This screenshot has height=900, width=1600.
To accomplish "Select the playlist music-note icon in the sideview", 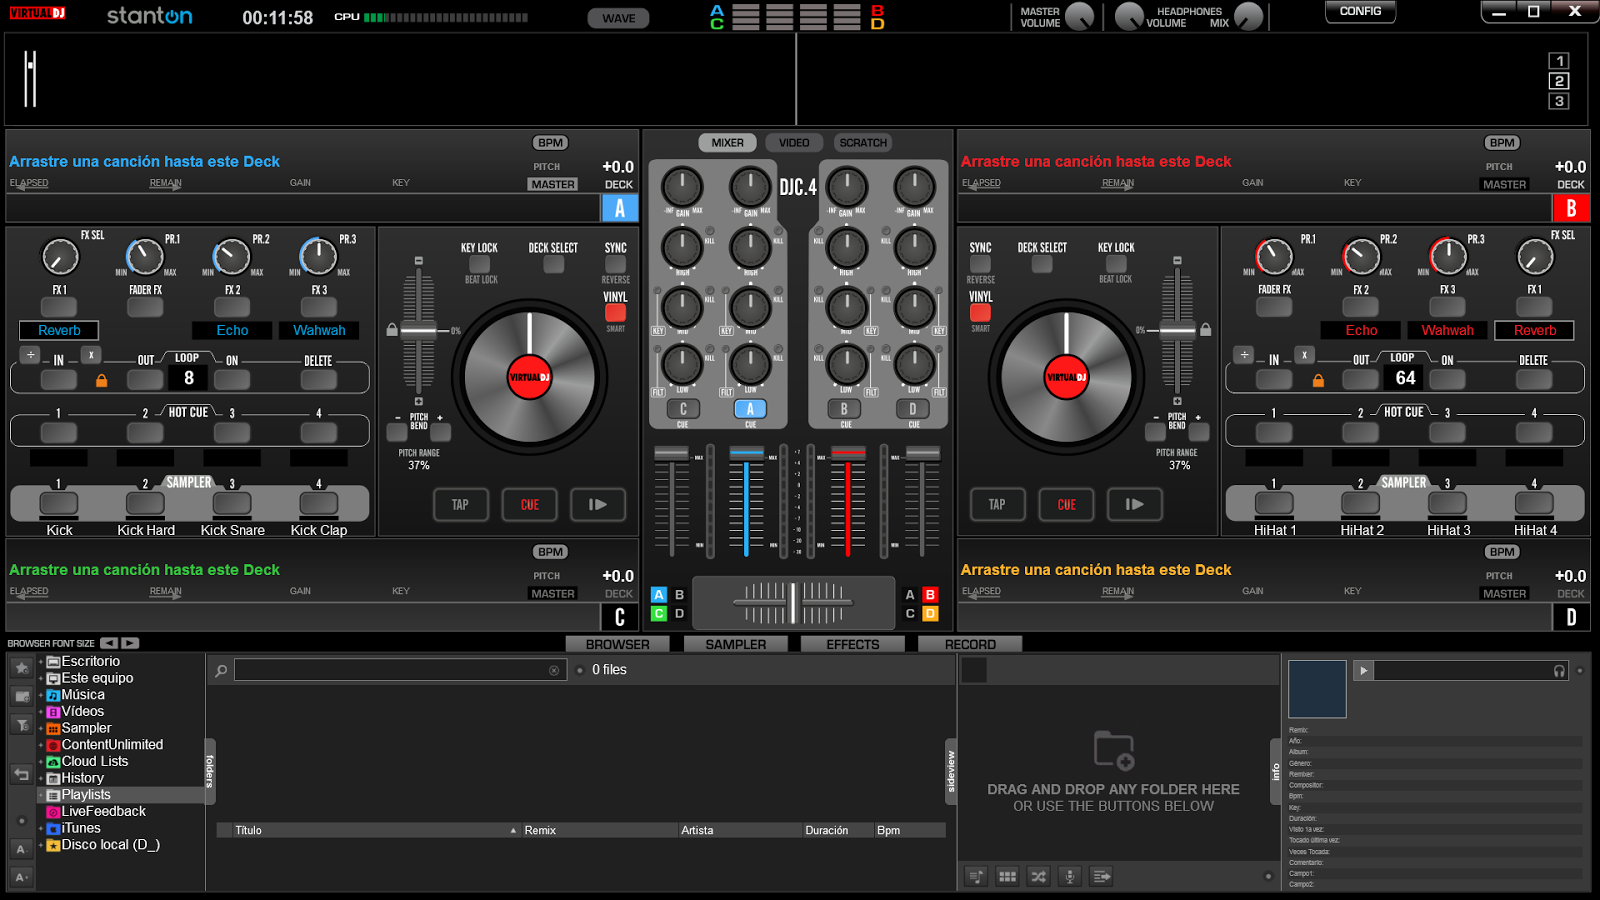I will [977, 877].
